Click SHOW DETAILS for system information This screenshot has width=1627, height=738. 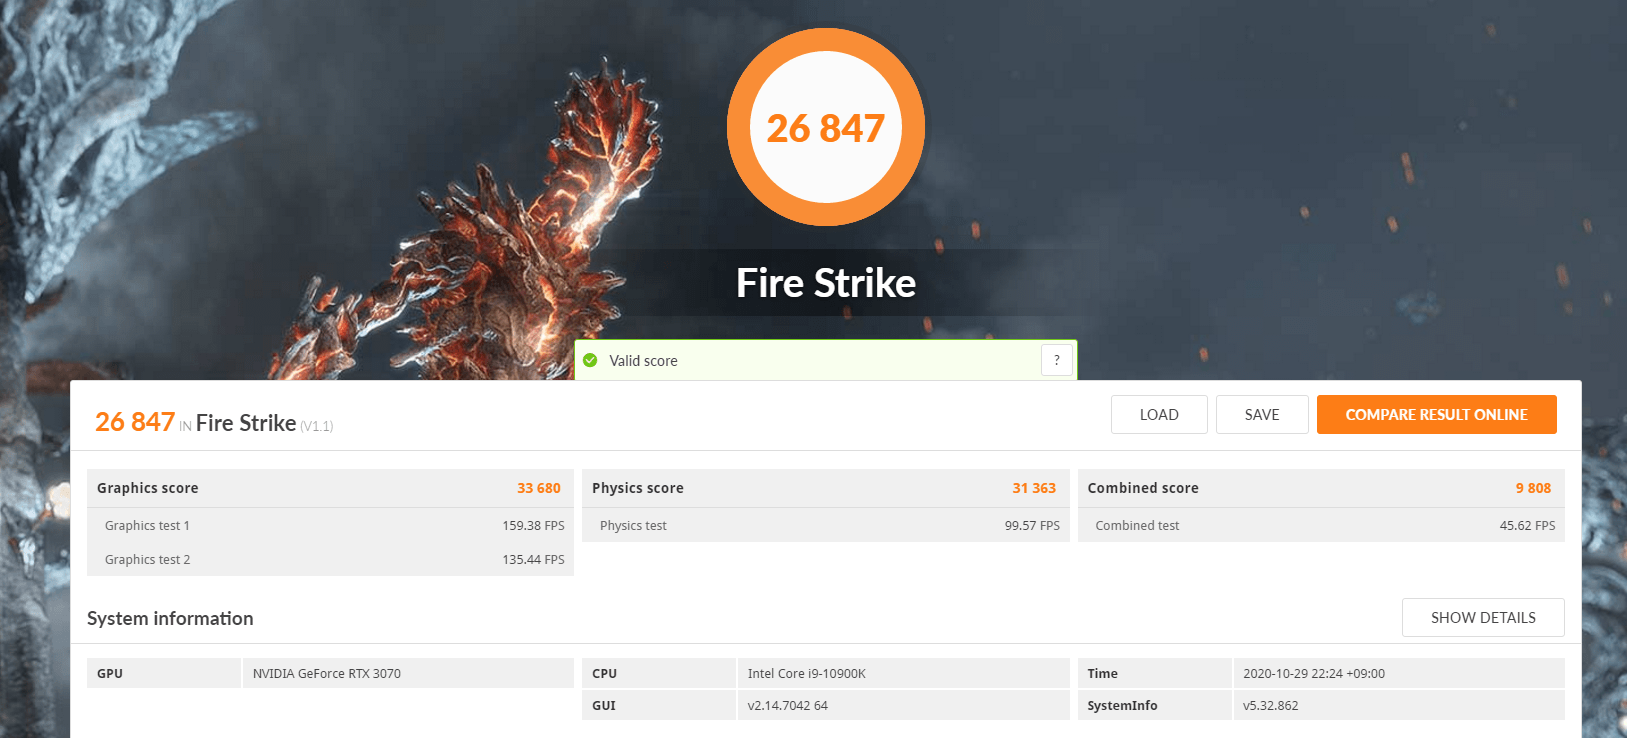point(1483,617)
